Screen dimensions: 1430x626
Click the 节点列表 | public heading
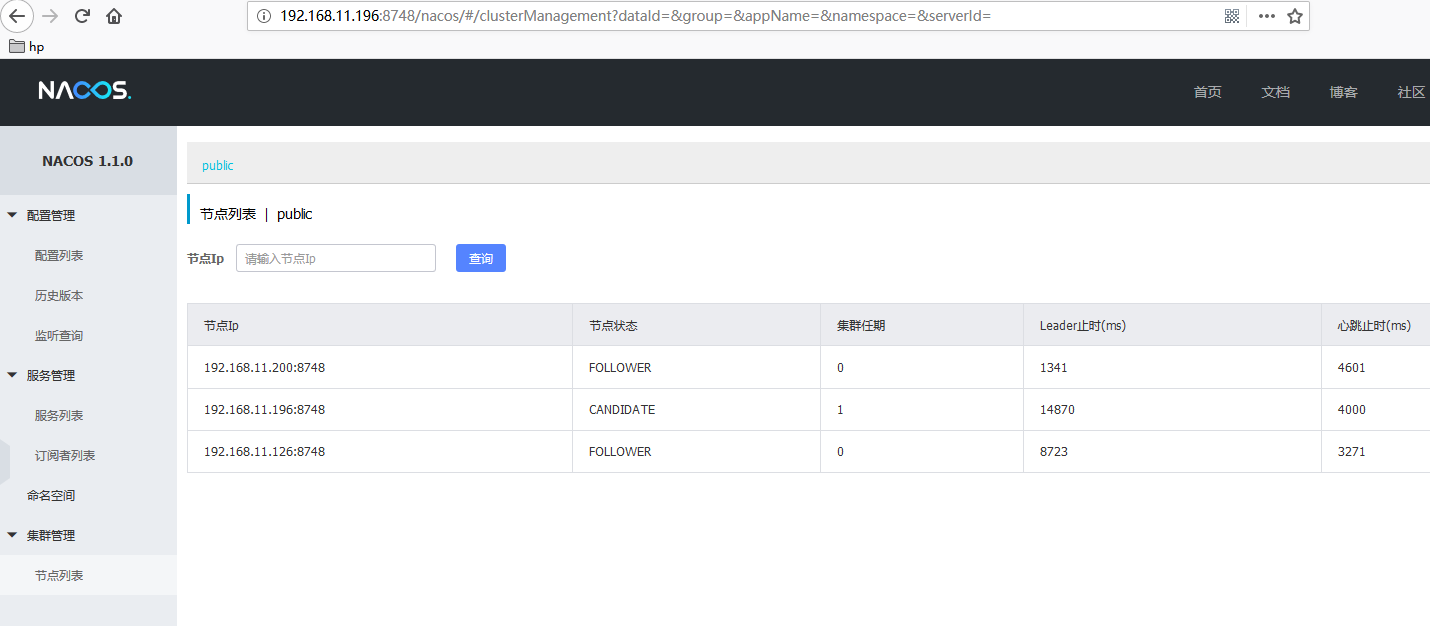tap(256, 214)
